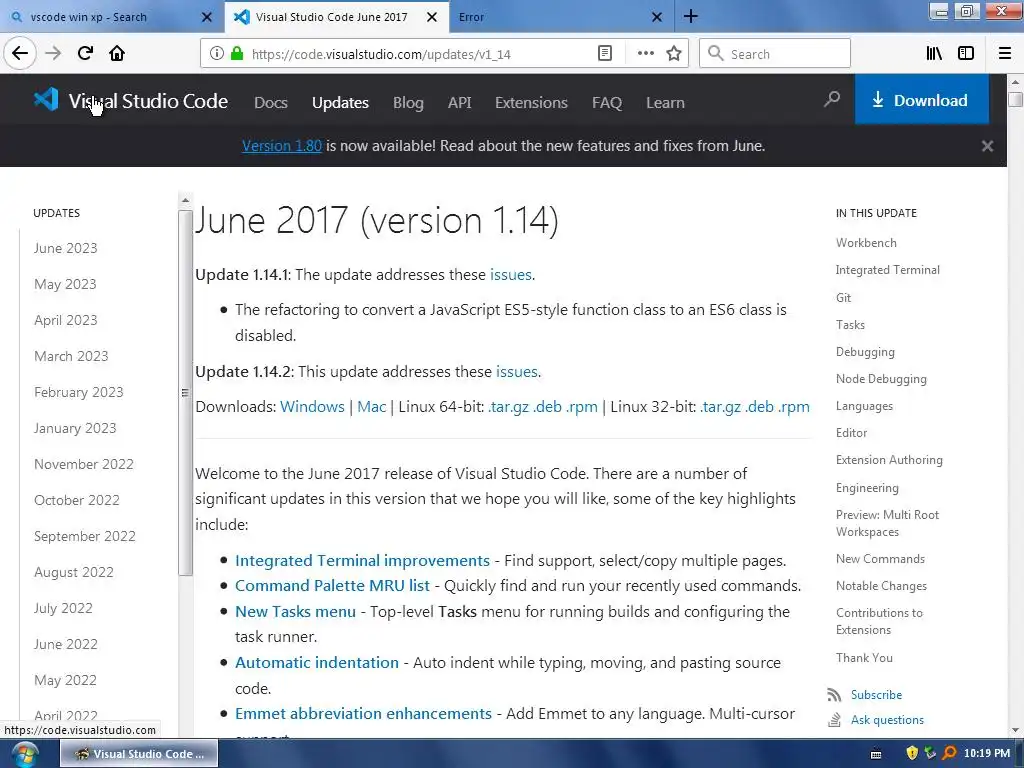Open Command Palette MRU list link

pos(332,585)
